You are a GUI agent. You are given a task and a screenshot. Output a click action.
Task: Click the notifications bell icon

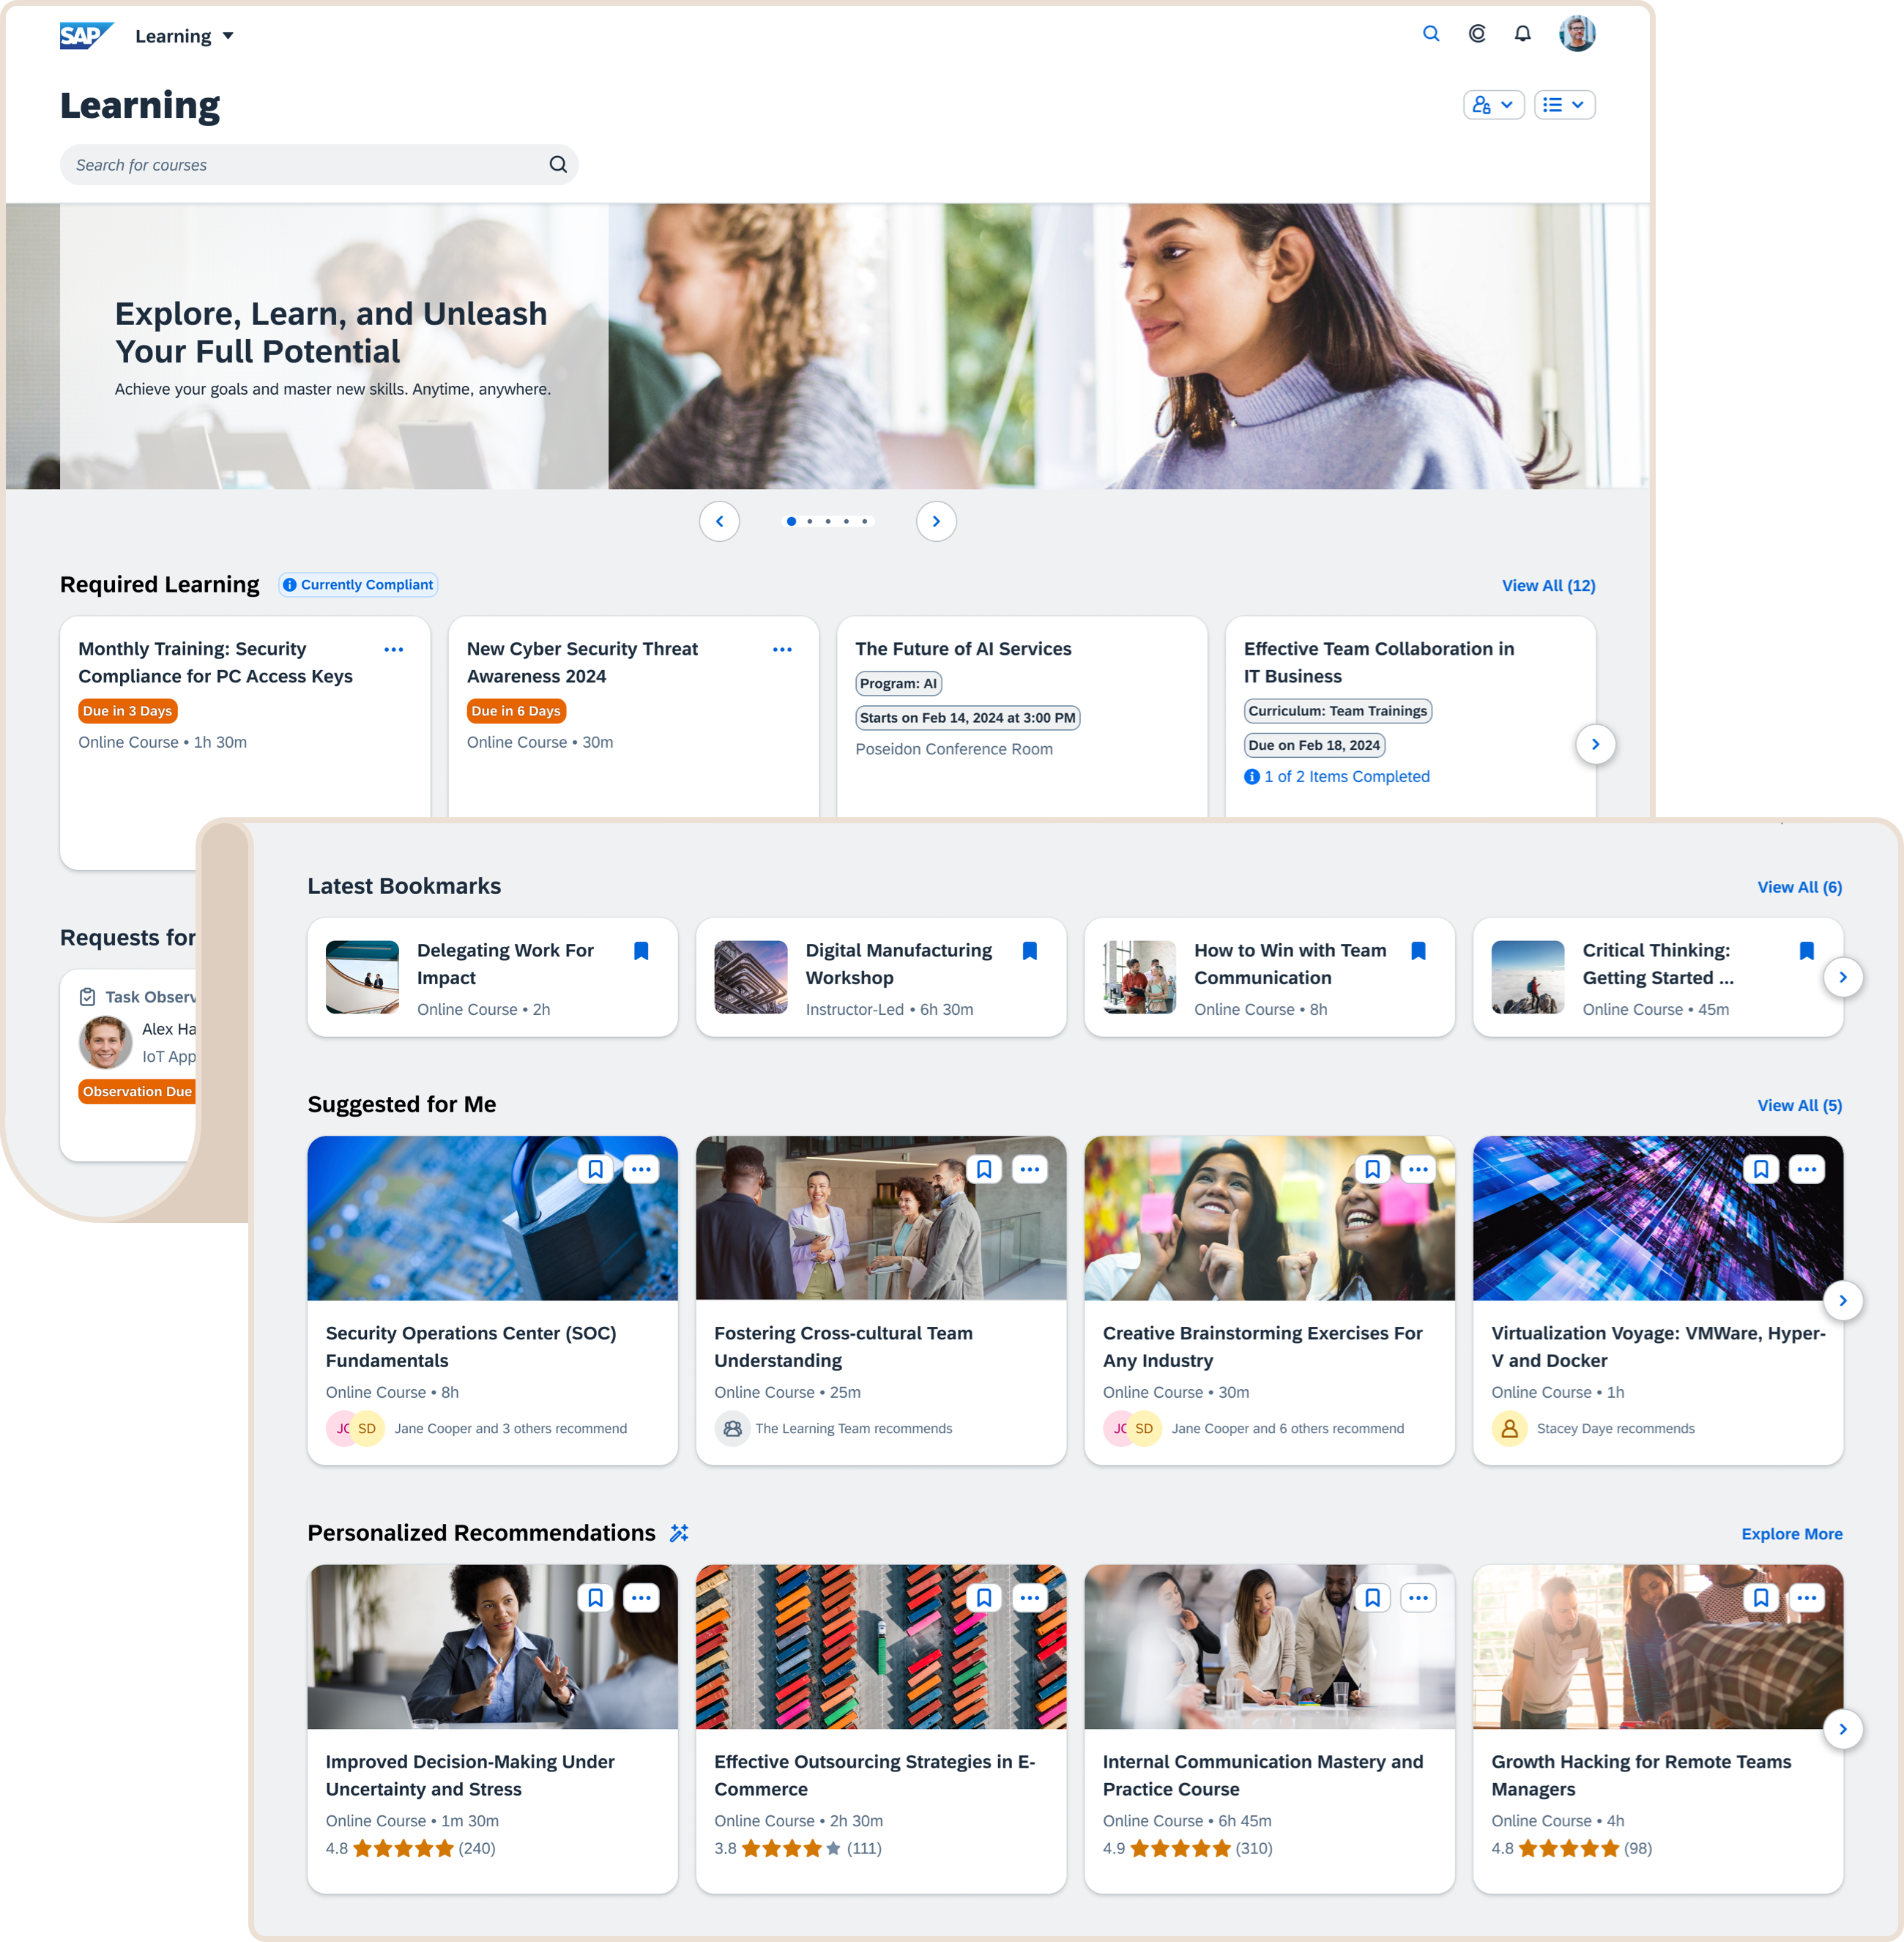click(x=1520, y=33)
